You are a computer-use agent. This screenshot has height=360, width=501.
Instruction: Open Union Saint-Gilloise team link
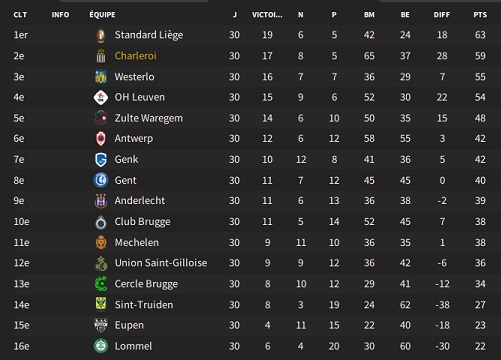[161, 263]
